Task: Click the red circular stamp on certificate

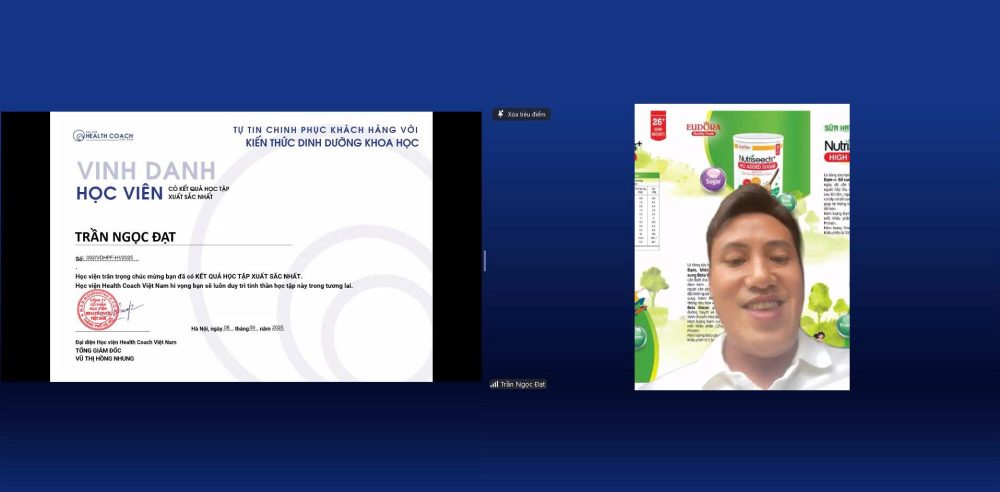Action: point(98,310)
